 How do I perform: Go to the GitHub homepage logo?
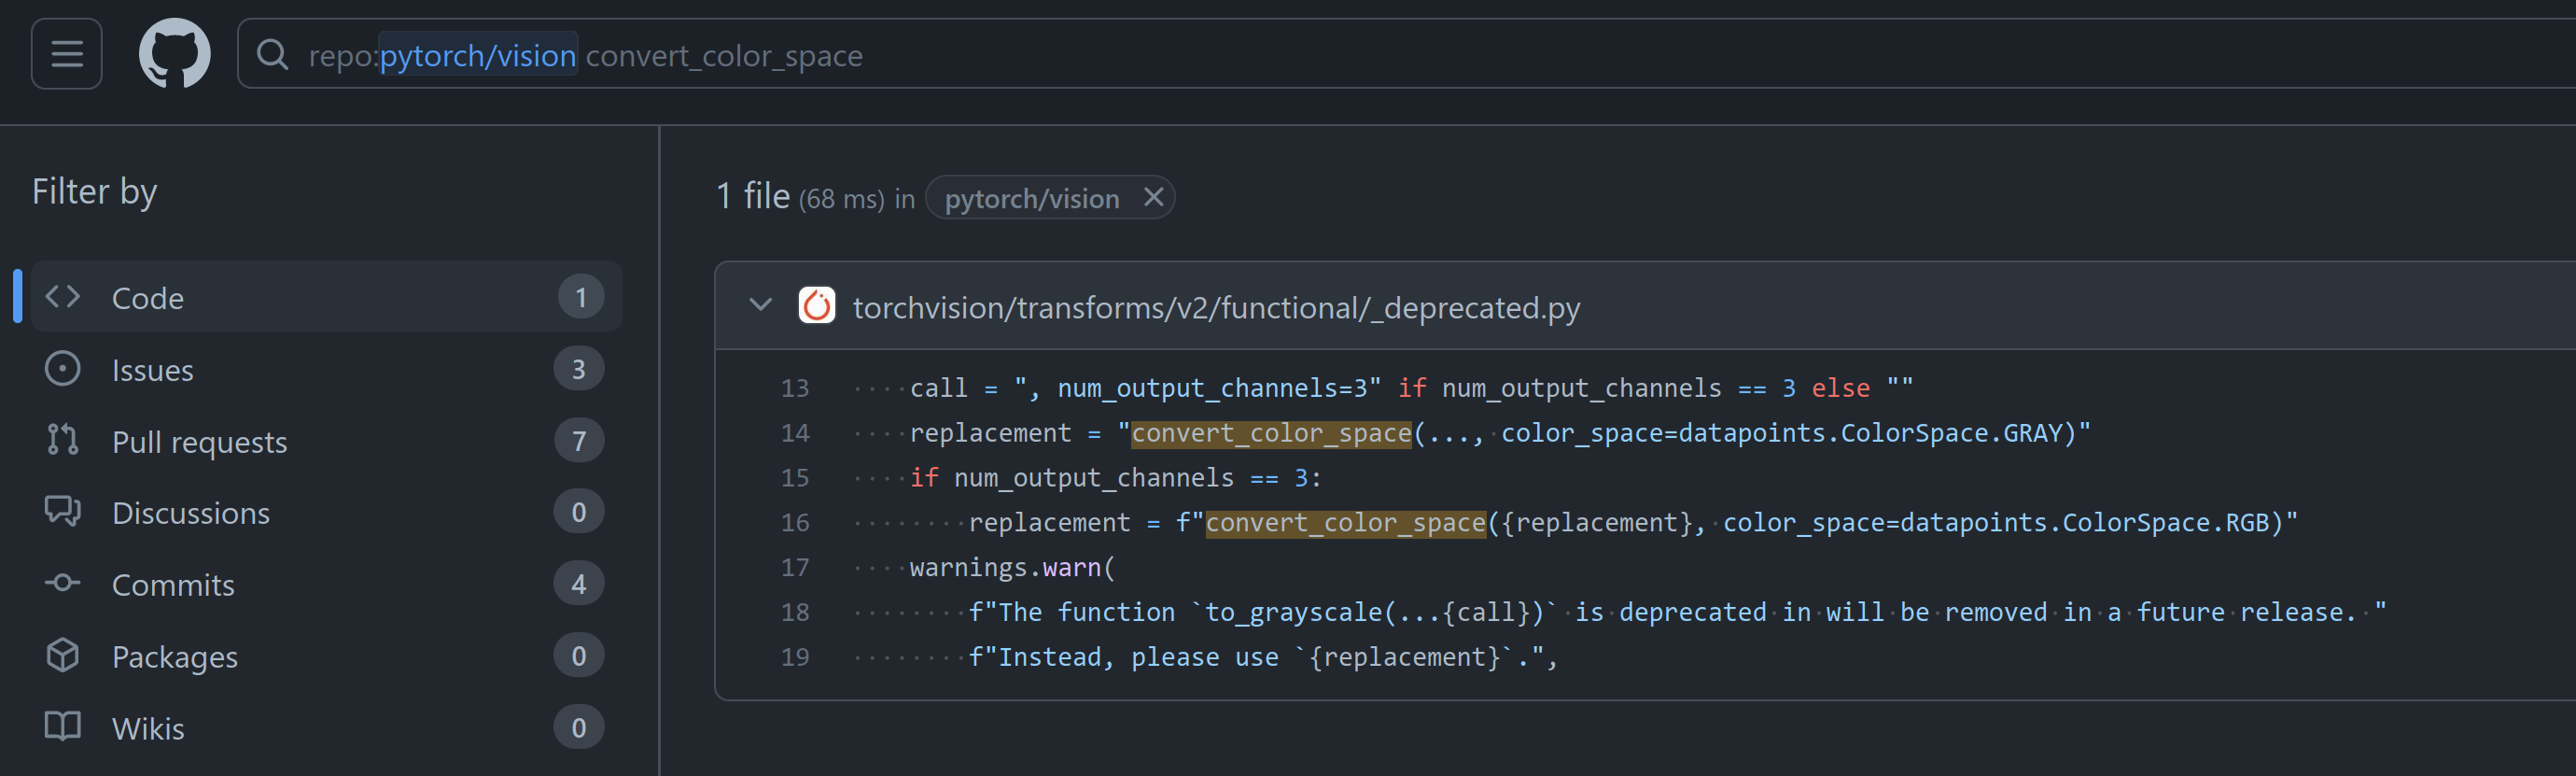pos(174,54)
